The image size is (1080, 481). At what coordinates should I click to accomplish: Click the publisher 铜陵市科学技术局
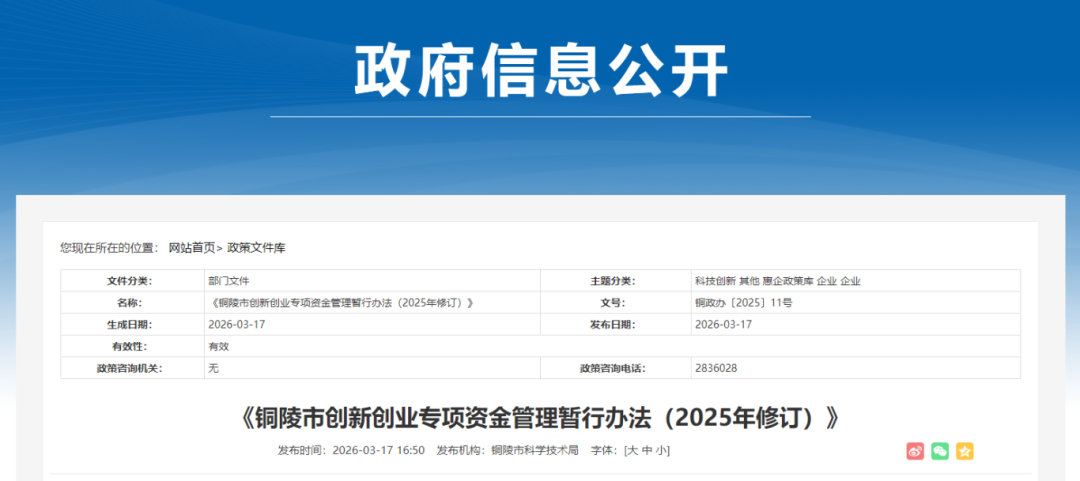pos(535,451)
